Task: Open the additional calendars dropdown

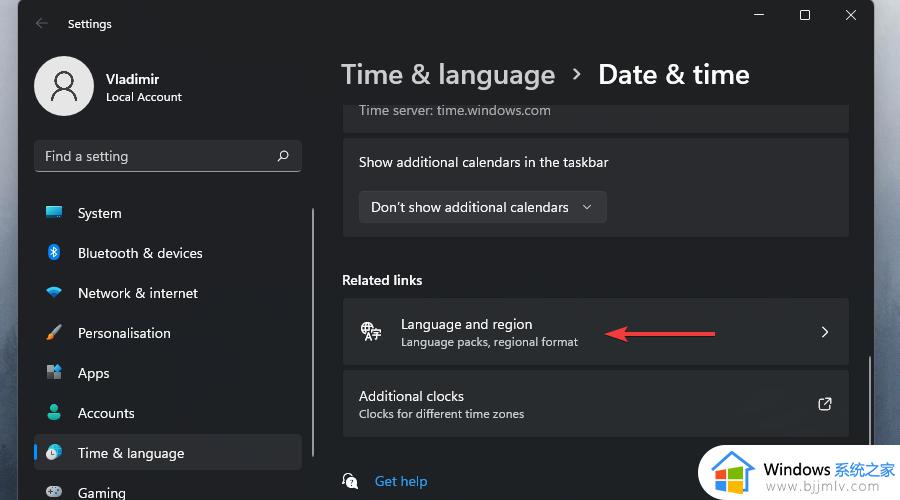Action: click(482, 207)
